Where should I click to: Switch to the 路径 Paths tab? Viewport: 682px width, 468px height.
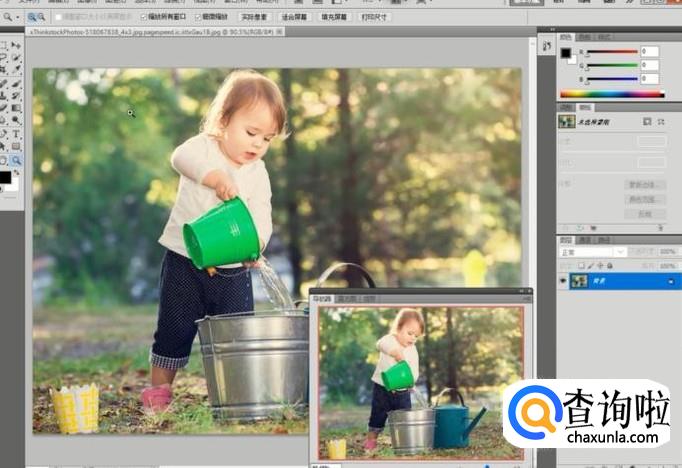602,240
